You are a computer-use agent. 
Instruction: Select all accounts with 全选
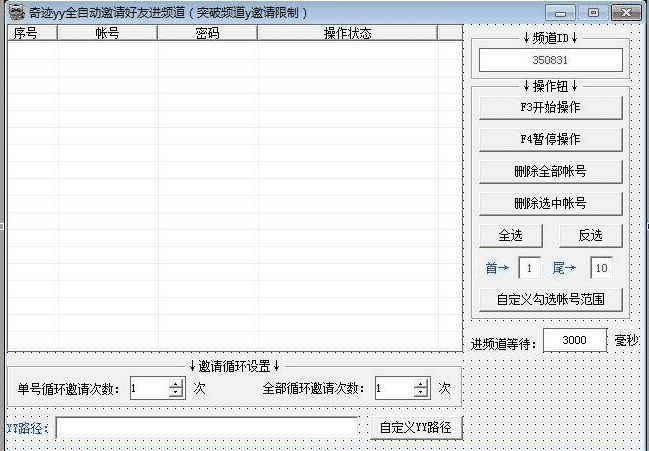[510, 235]
